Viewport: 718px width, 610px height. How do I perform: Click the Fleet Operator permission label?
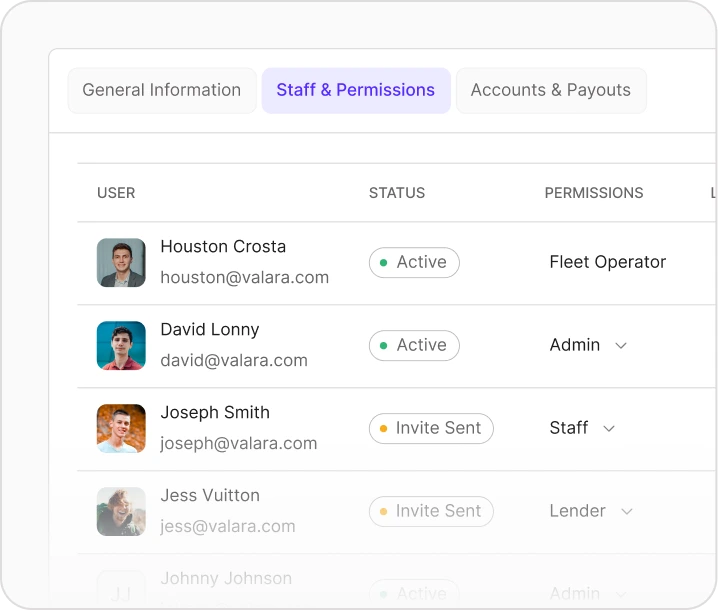pos(608,262)
